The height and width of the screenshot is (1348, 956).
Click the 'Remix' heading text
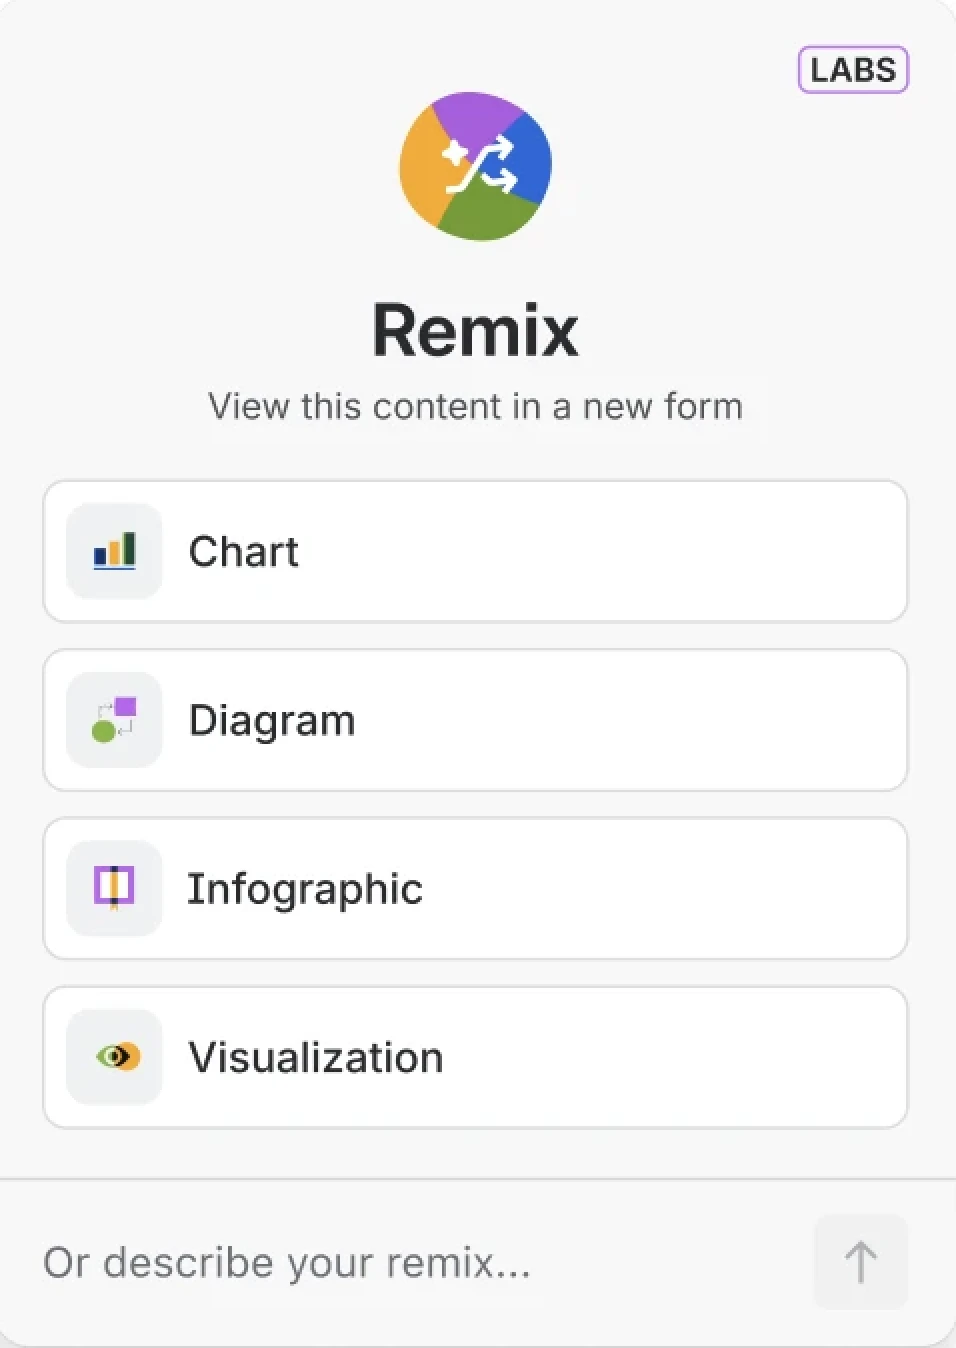475,330
